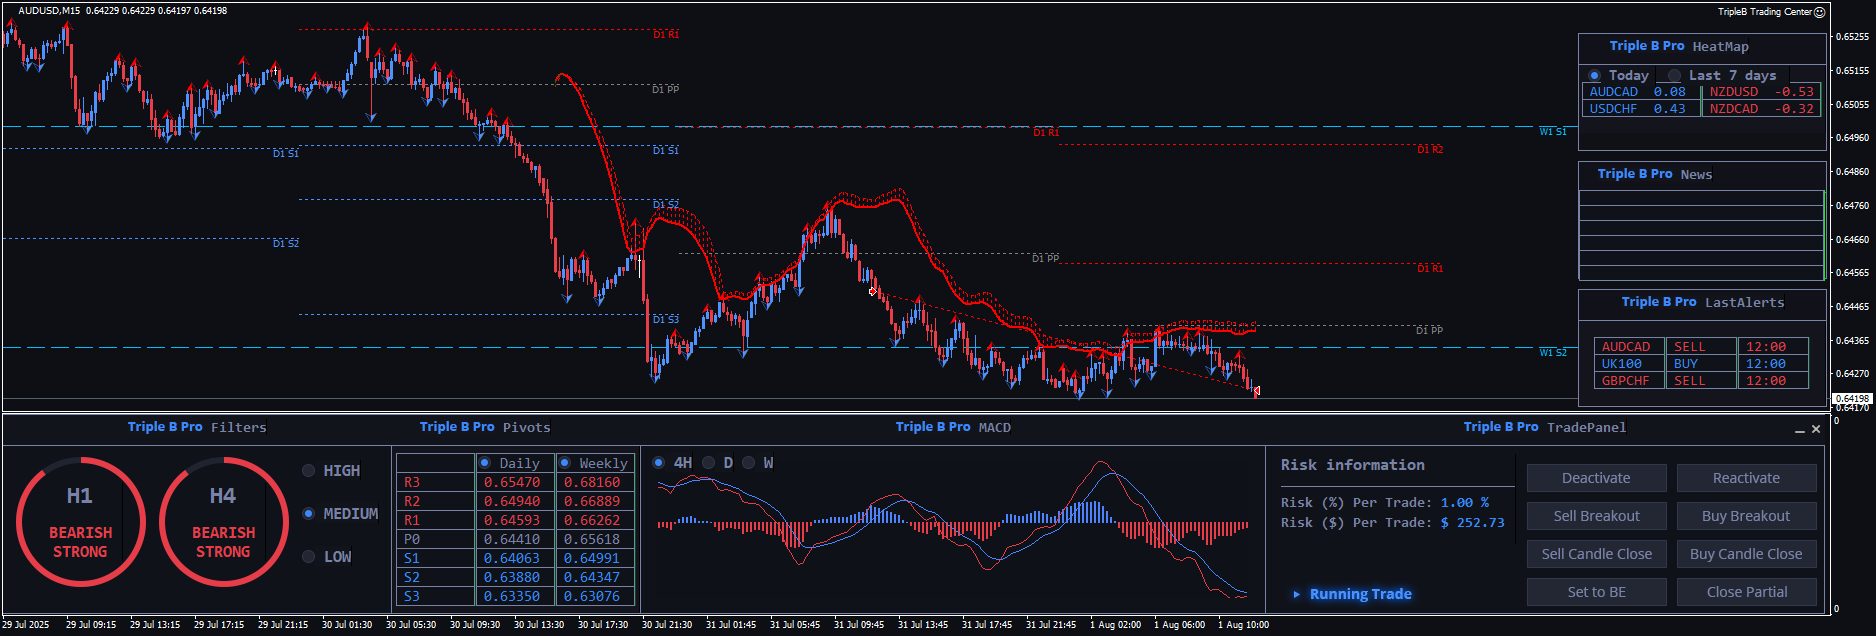Show HeatMap for Last 7 days
This screenshot has width=1876, height=636.
click(1675, 76)
